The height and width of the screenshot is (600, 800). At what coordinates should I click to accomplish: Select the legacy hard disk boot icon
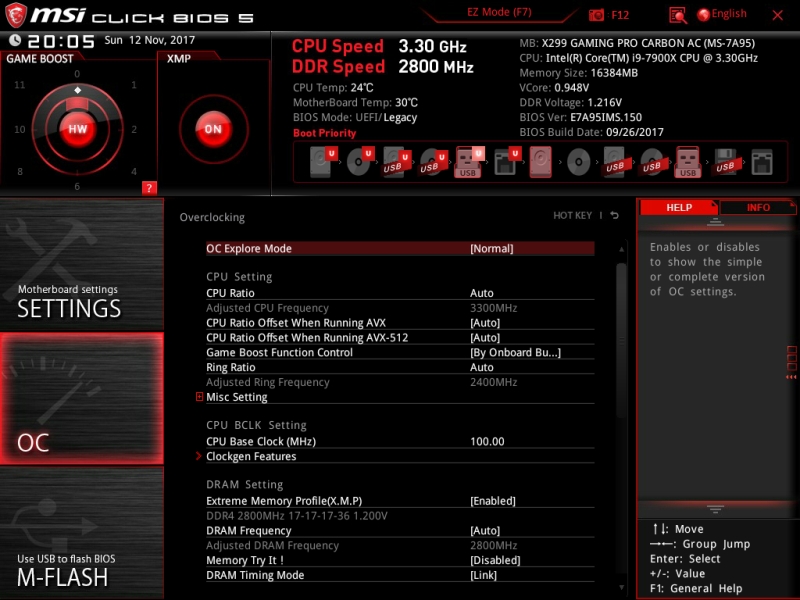(541, 162)
